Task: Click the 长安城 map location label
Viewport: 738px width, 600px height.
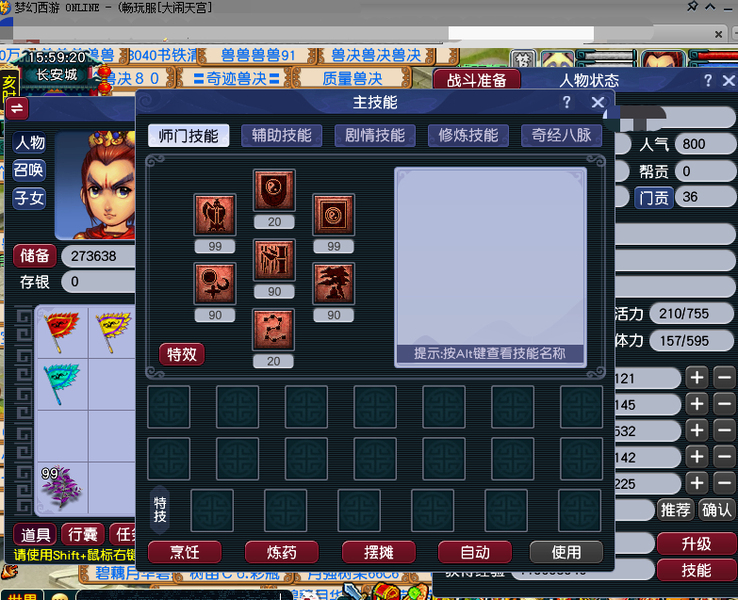Action: coord(56,75)
